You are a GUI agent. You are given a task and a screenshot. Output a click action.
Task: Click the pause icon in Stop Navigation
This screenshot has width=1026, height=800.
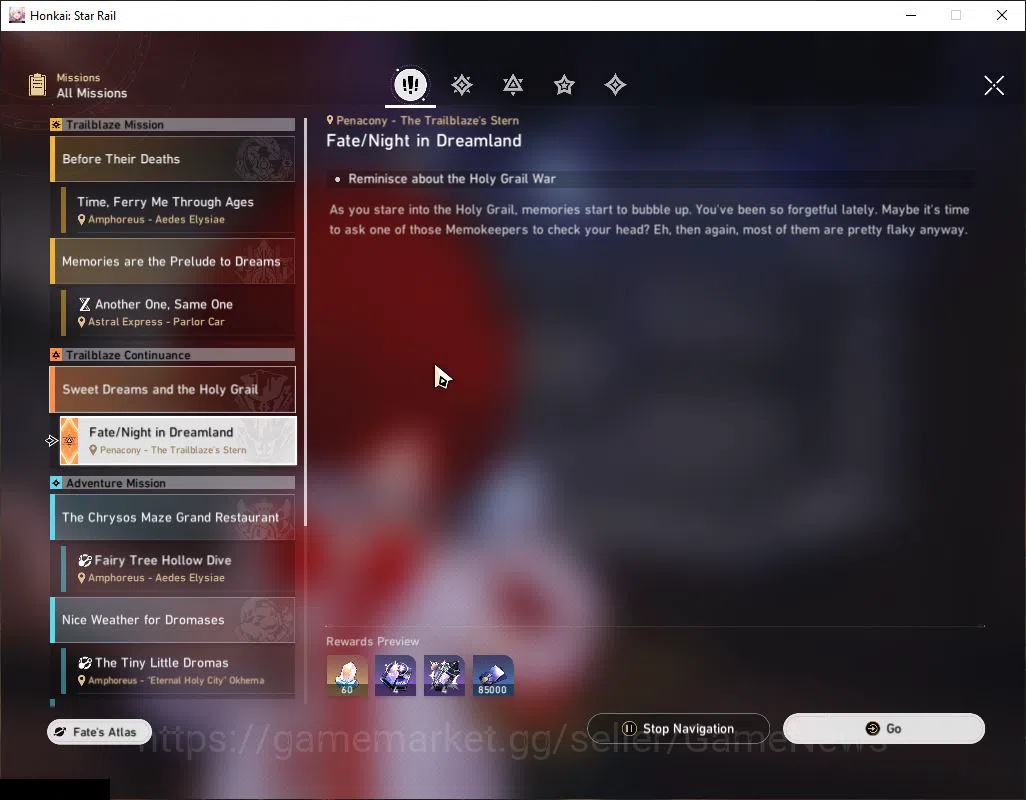(x=629, y=729)
